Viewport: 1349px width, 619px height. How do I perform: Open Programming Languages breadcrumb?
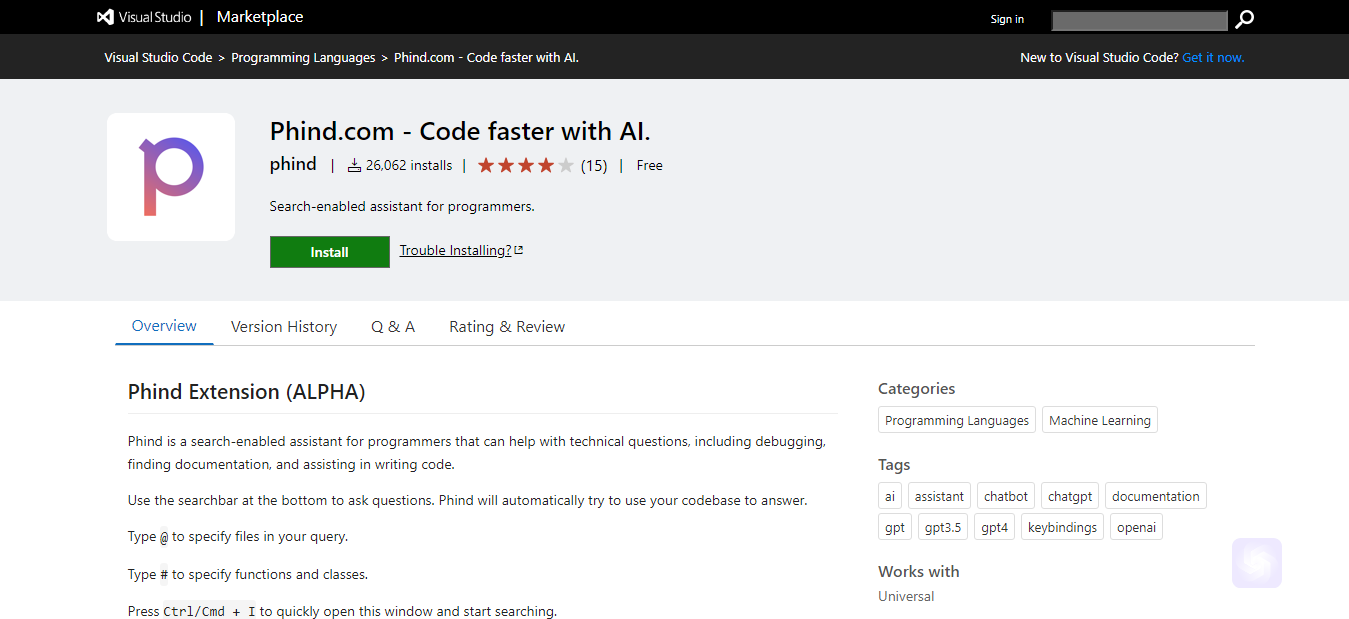(x=303, y=58)
